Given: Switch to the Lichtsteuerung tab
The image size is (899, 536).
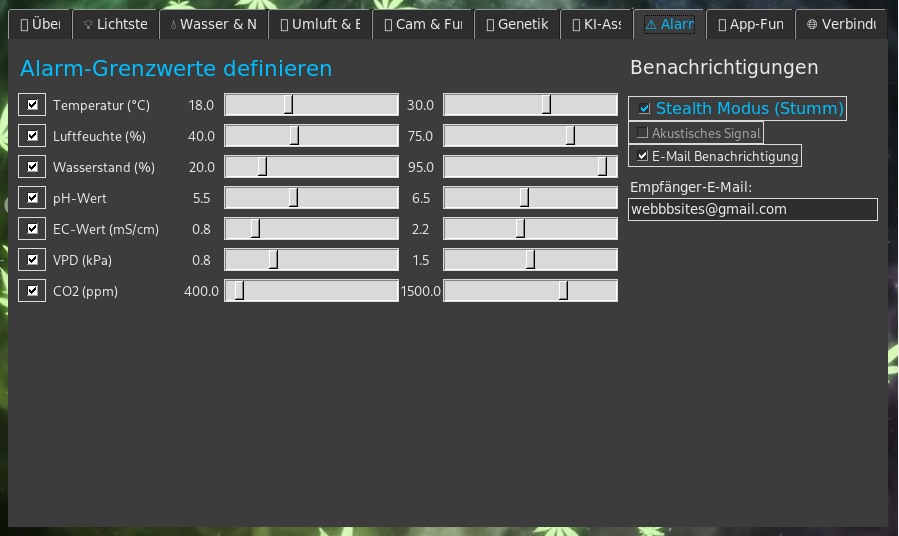Looking at the screenshot, I should [x=116, y=24].
